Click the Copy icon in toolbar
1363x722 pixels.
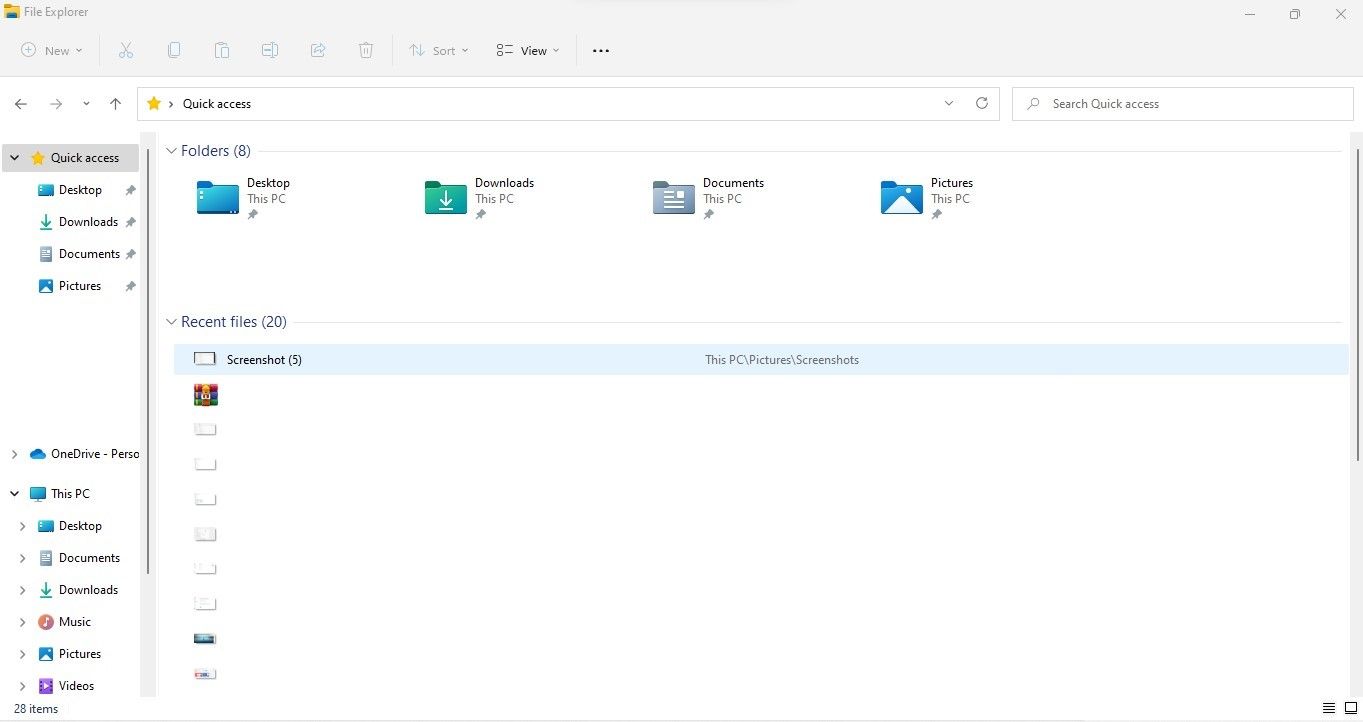174,51
